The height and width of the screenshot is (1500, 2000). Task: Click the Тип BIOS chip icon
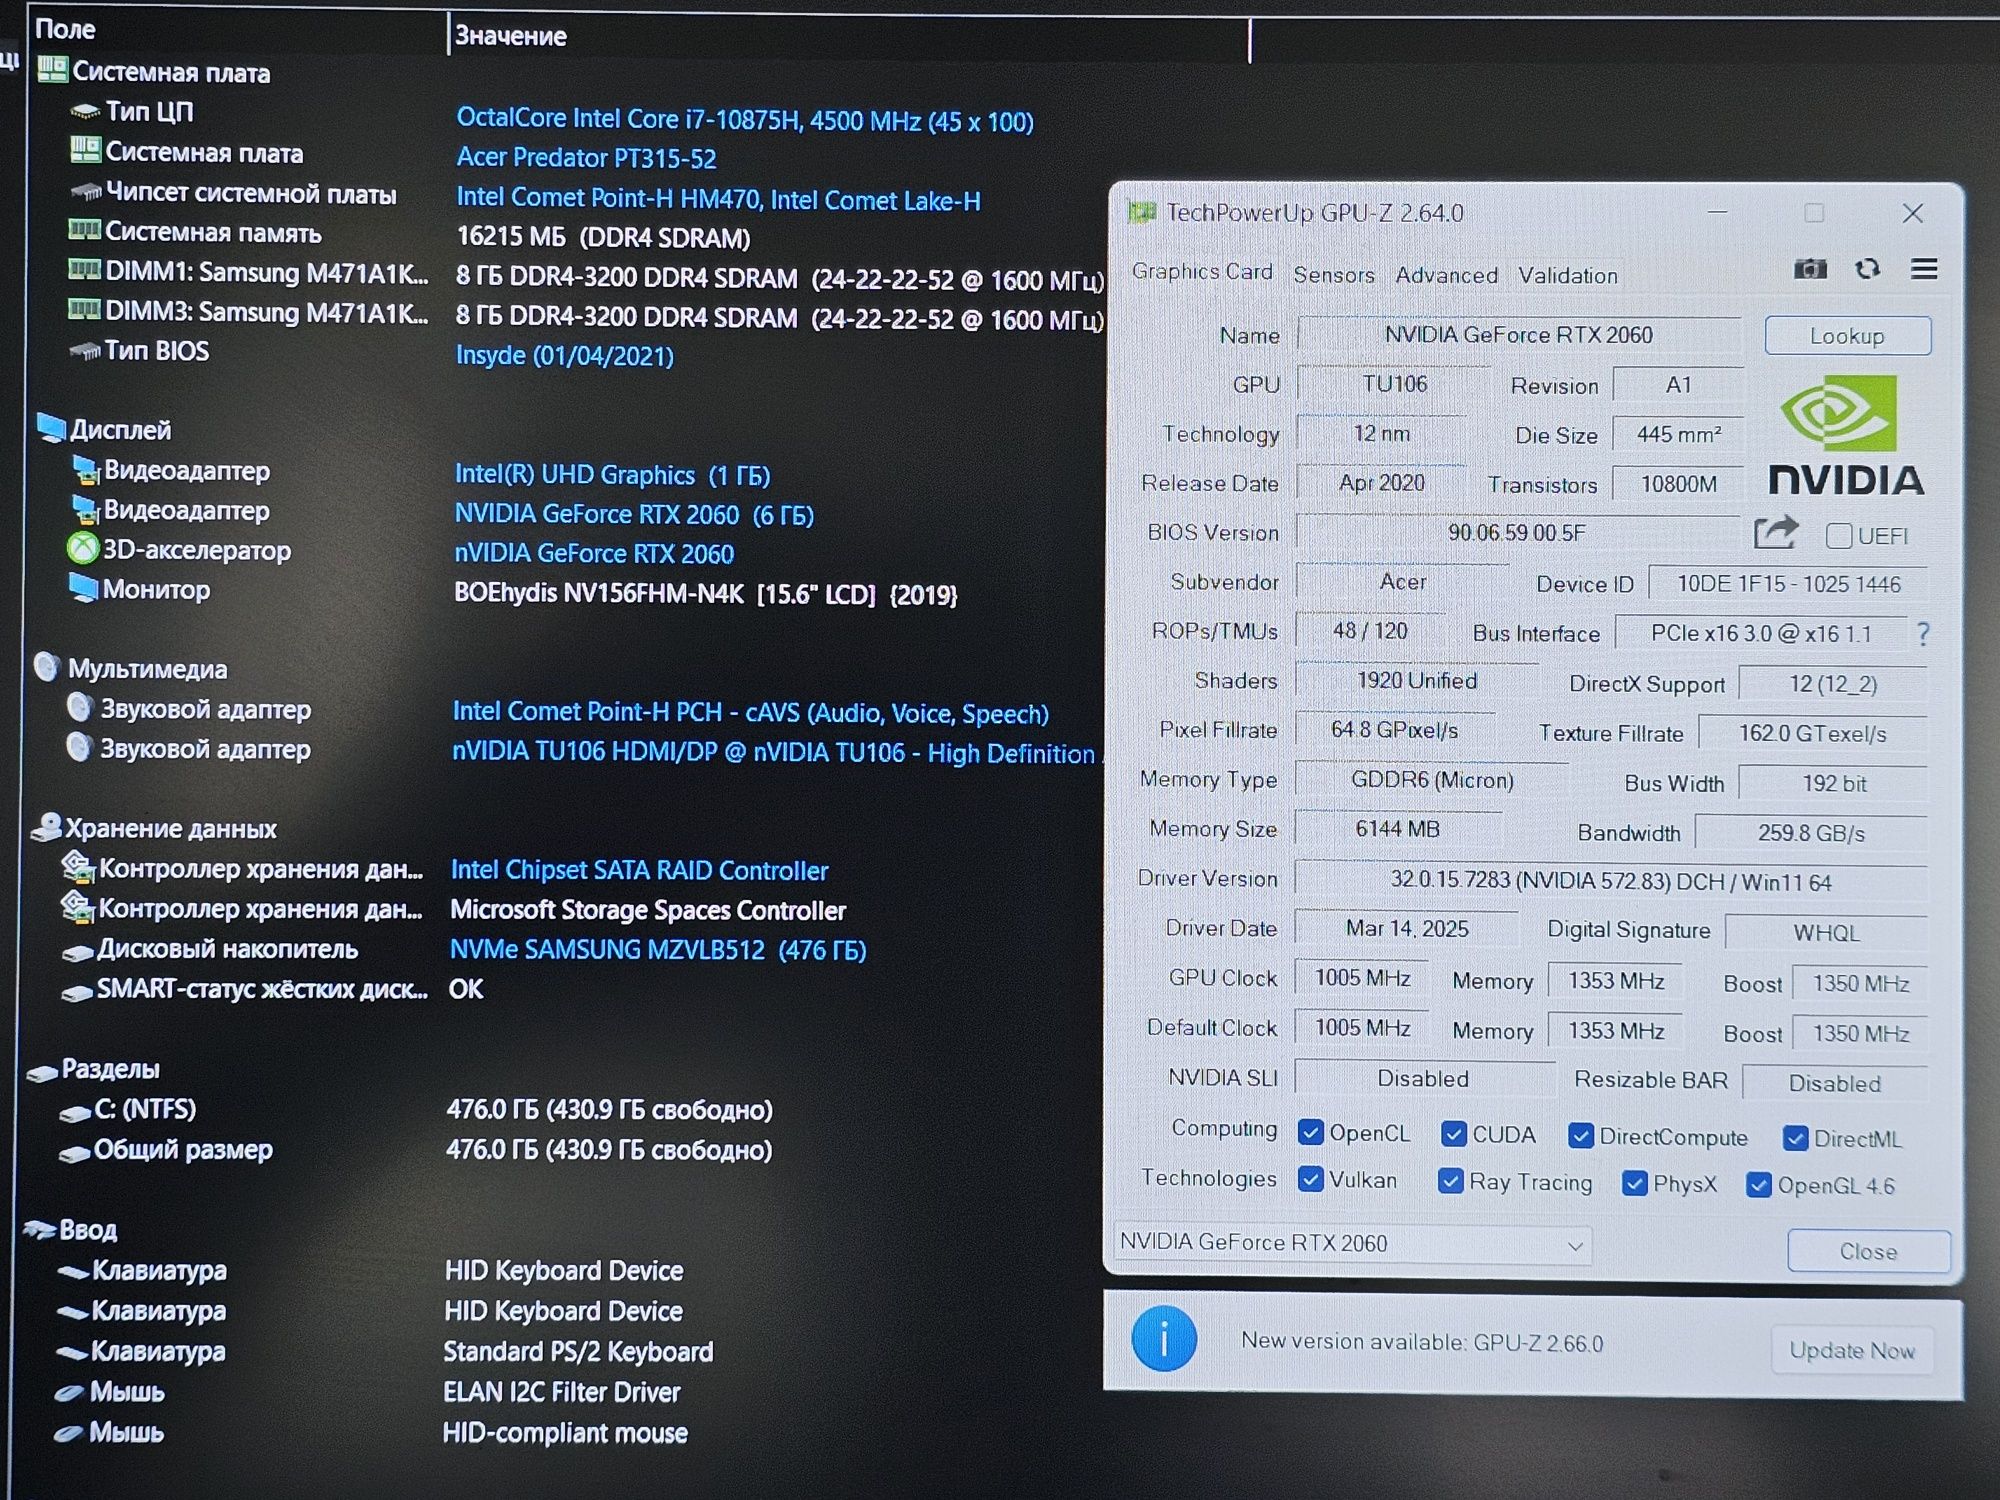[84, 351]
